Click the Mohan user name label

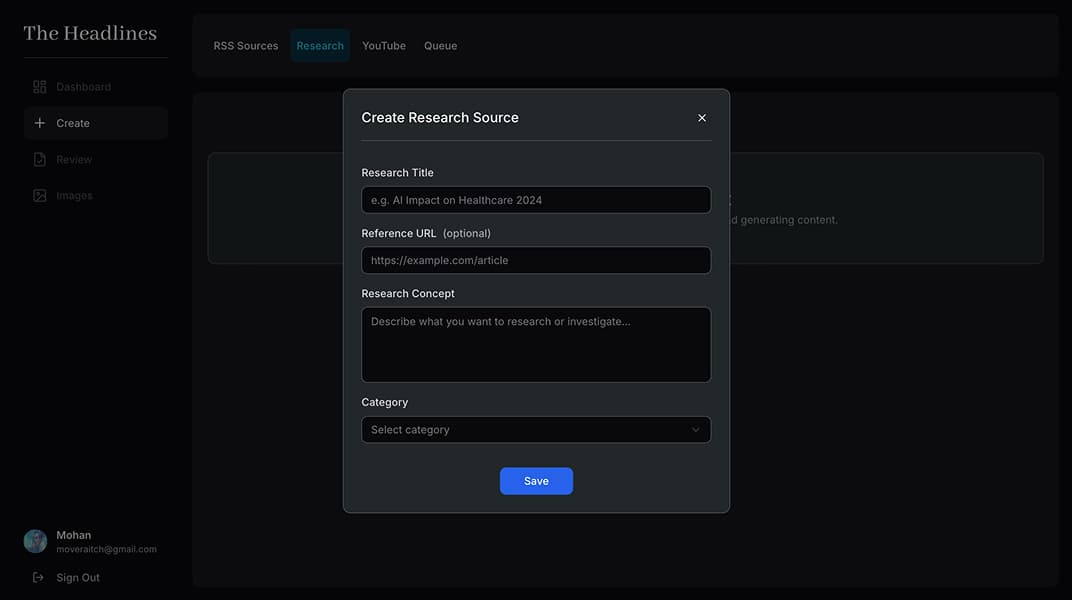pos(74,535)
